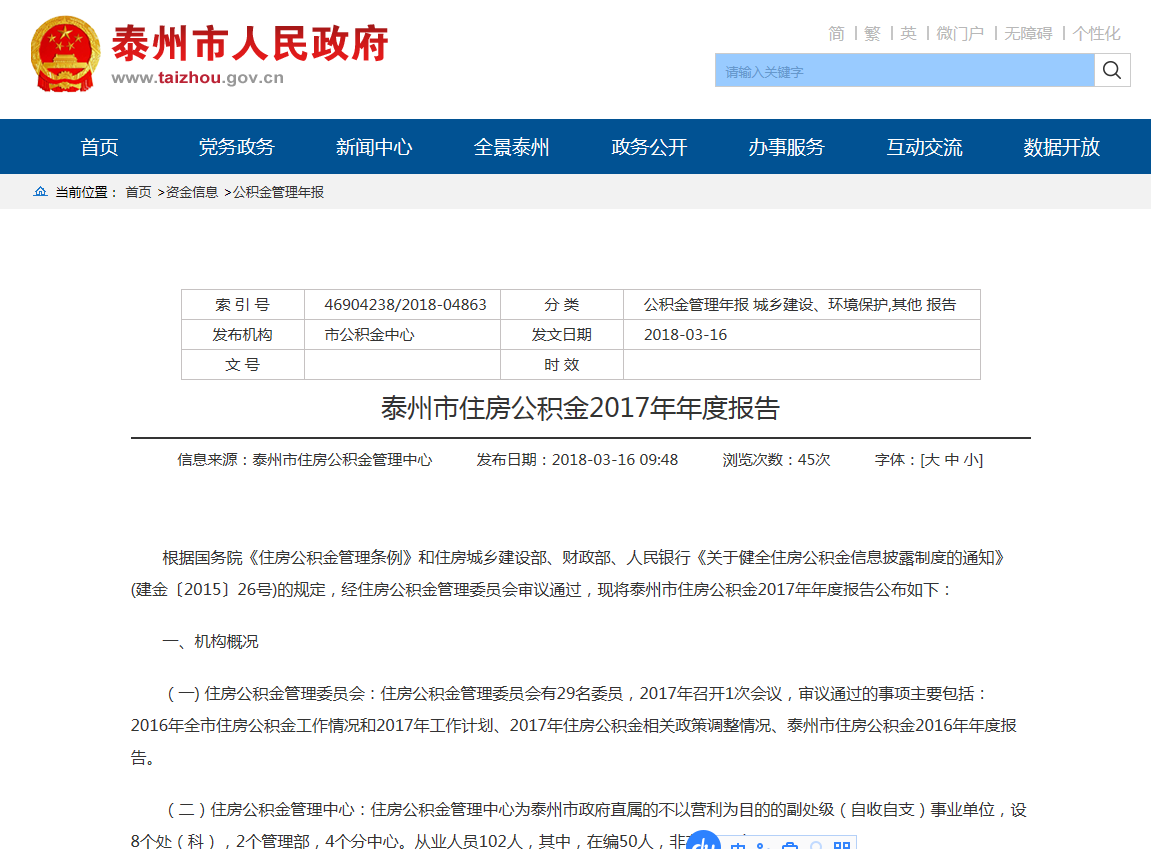
Task: Open the 新闻中心 navigation tab
Action: click(374, 147)
